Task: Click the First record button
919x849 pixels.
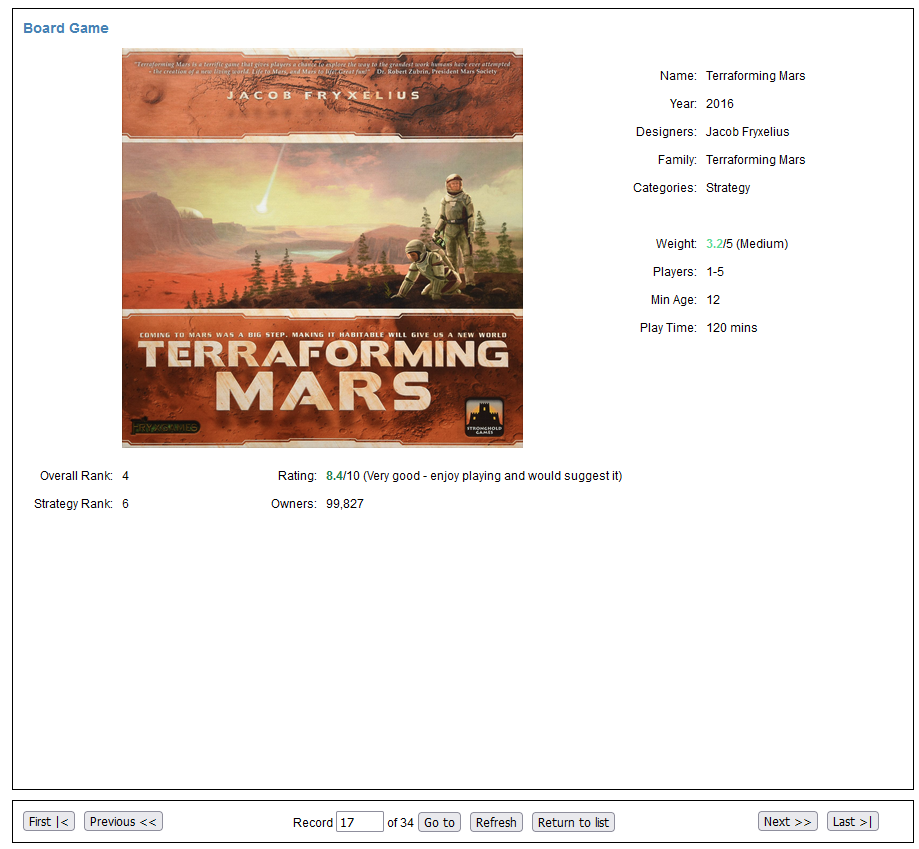Action: [49, 822]
